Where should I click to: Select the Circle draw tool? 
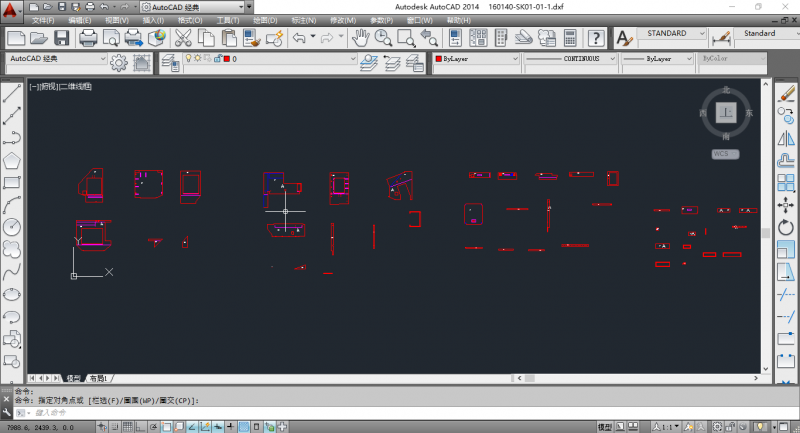(12, 226)
